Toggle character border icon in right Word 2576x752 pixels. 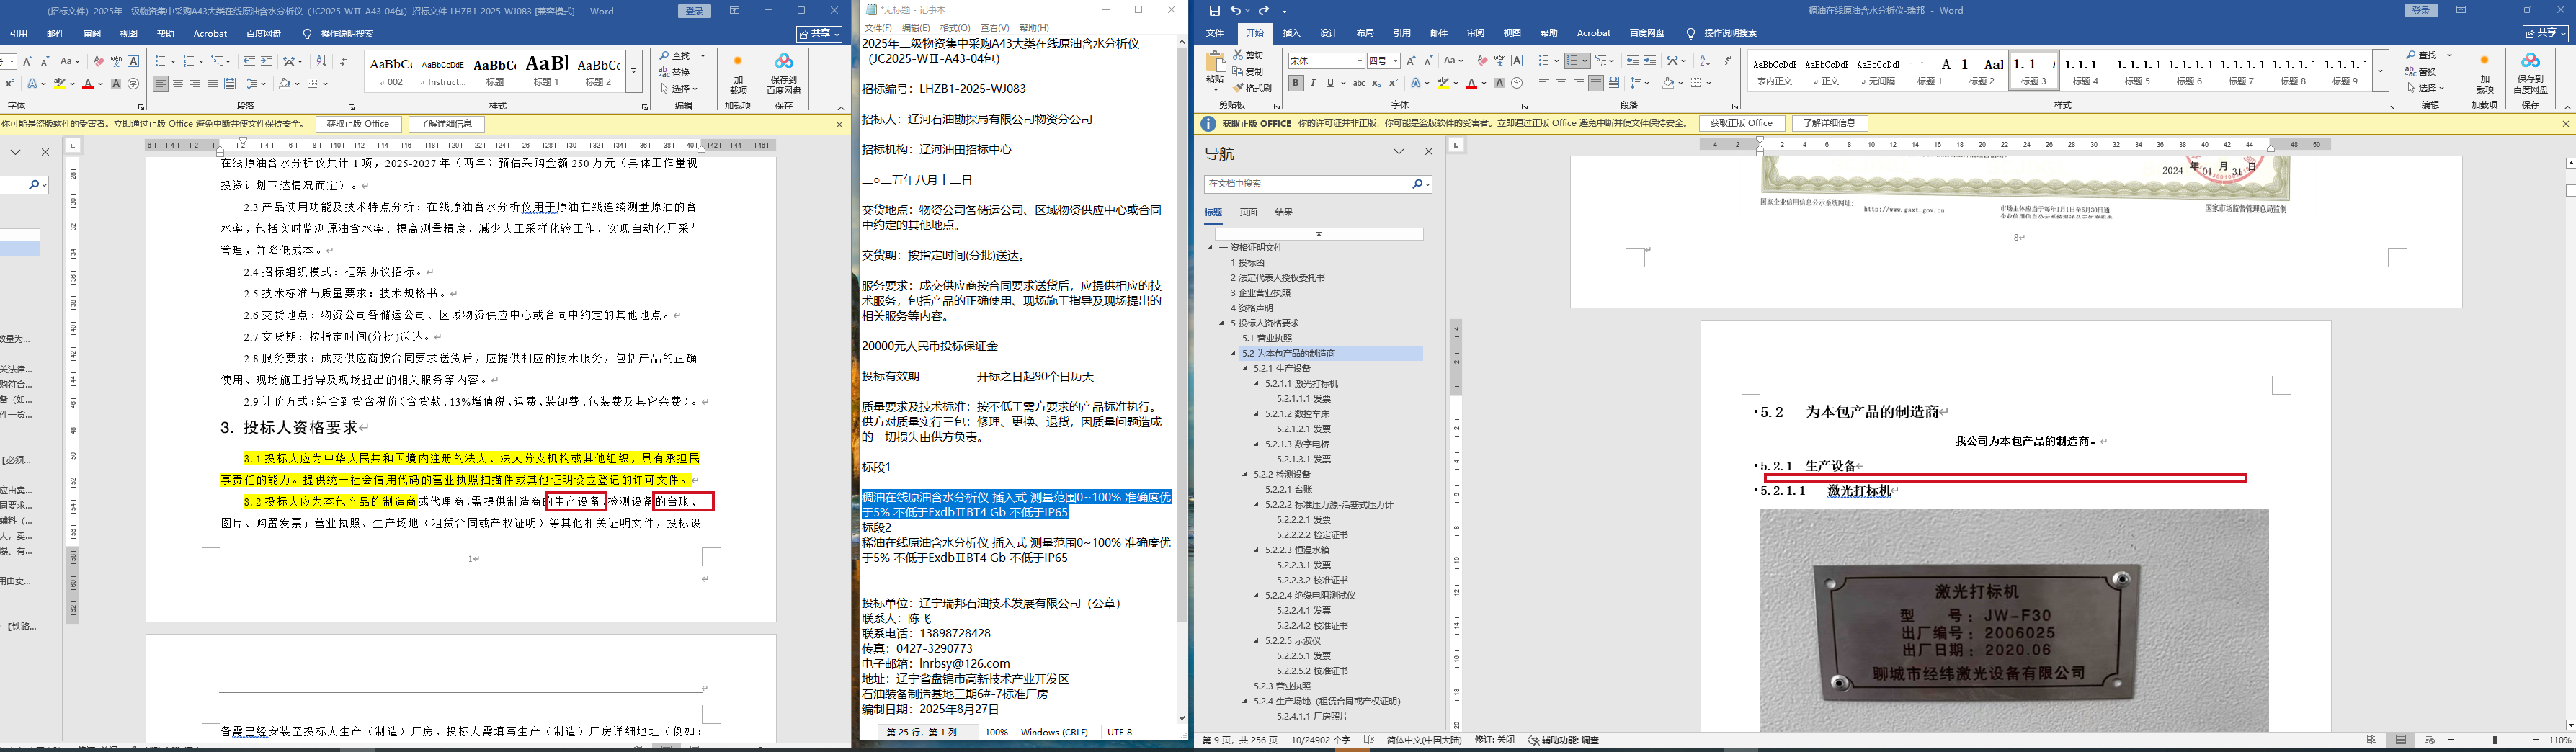[1517, 61]
